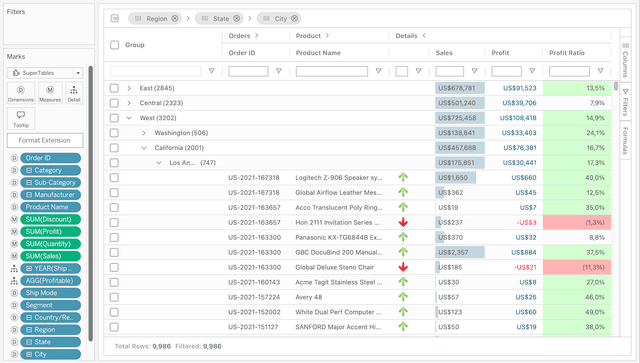Open the Dimensions marks card
The image size is (640, 363).
point(20,93)
